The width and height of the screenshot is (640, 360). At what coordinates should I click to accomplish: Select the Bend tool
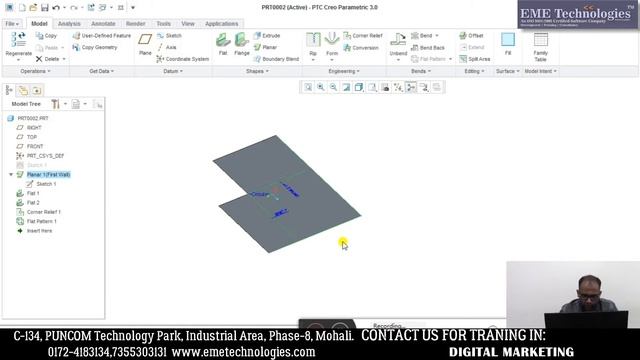(422, 36)
